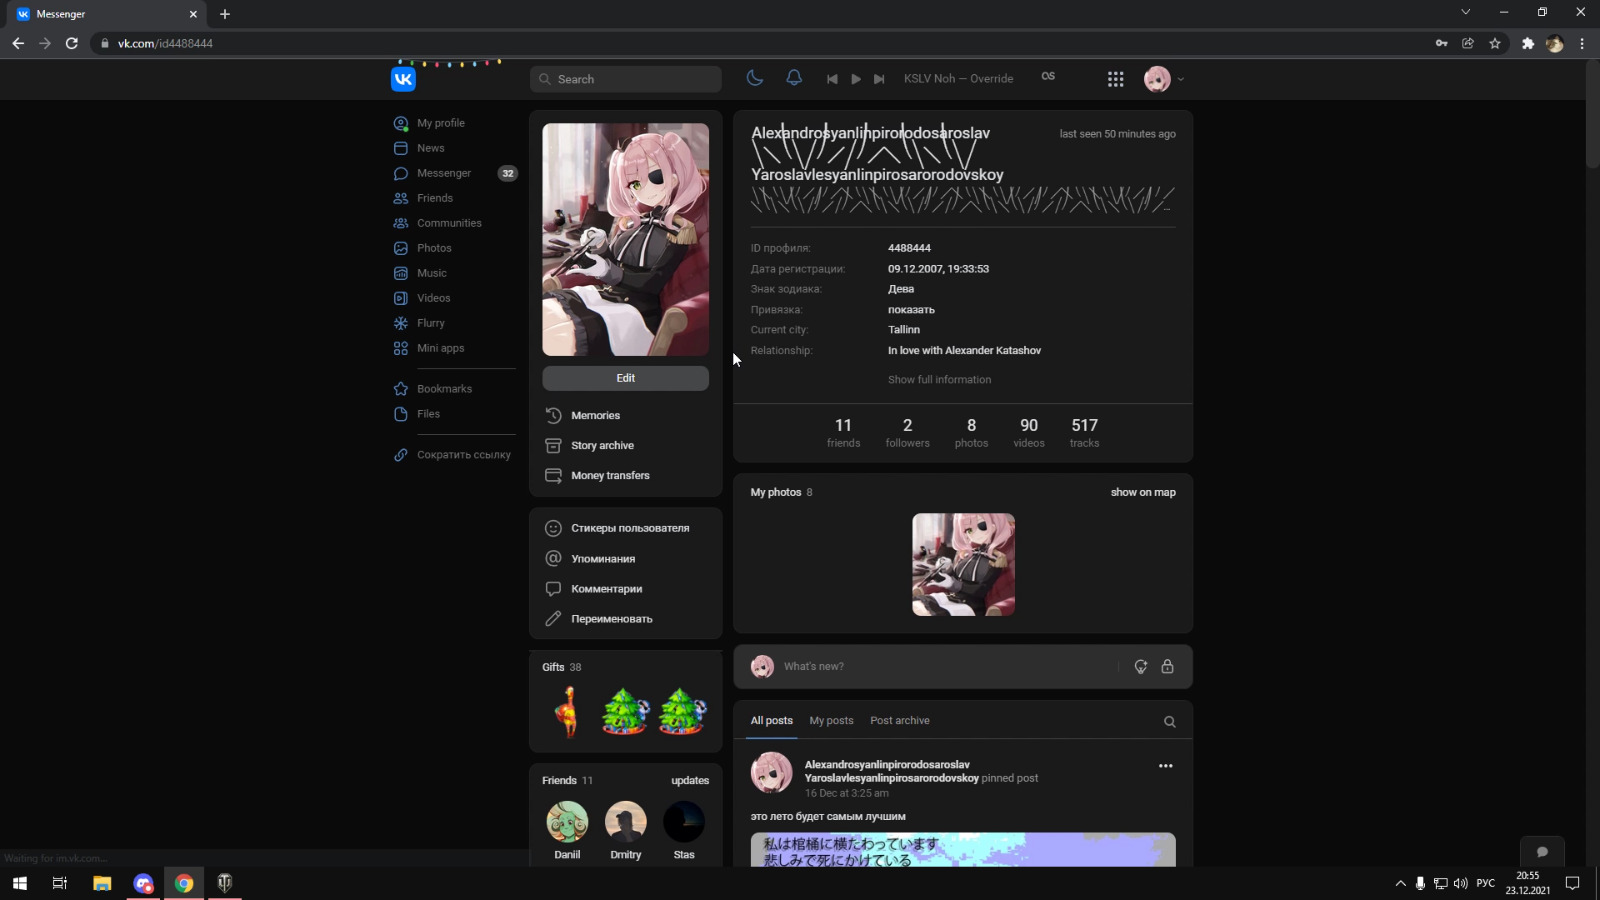Go to Bookmarks in the sidebar
Image resolution: width=1600 pixels, height=900 pixels.
444,389
